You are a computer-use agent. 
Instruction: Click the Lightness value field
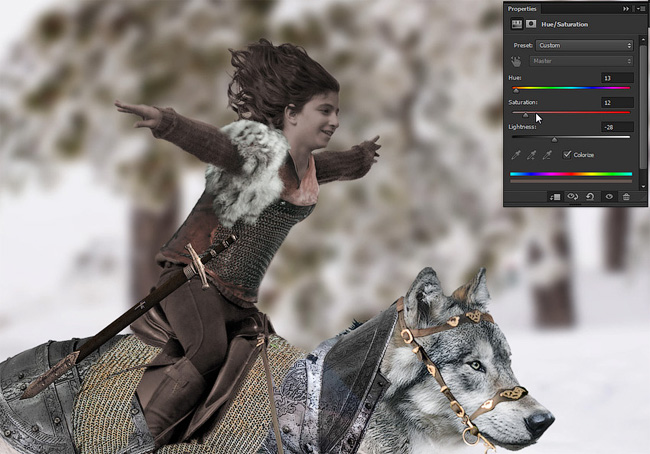click(x=617, y=127)
